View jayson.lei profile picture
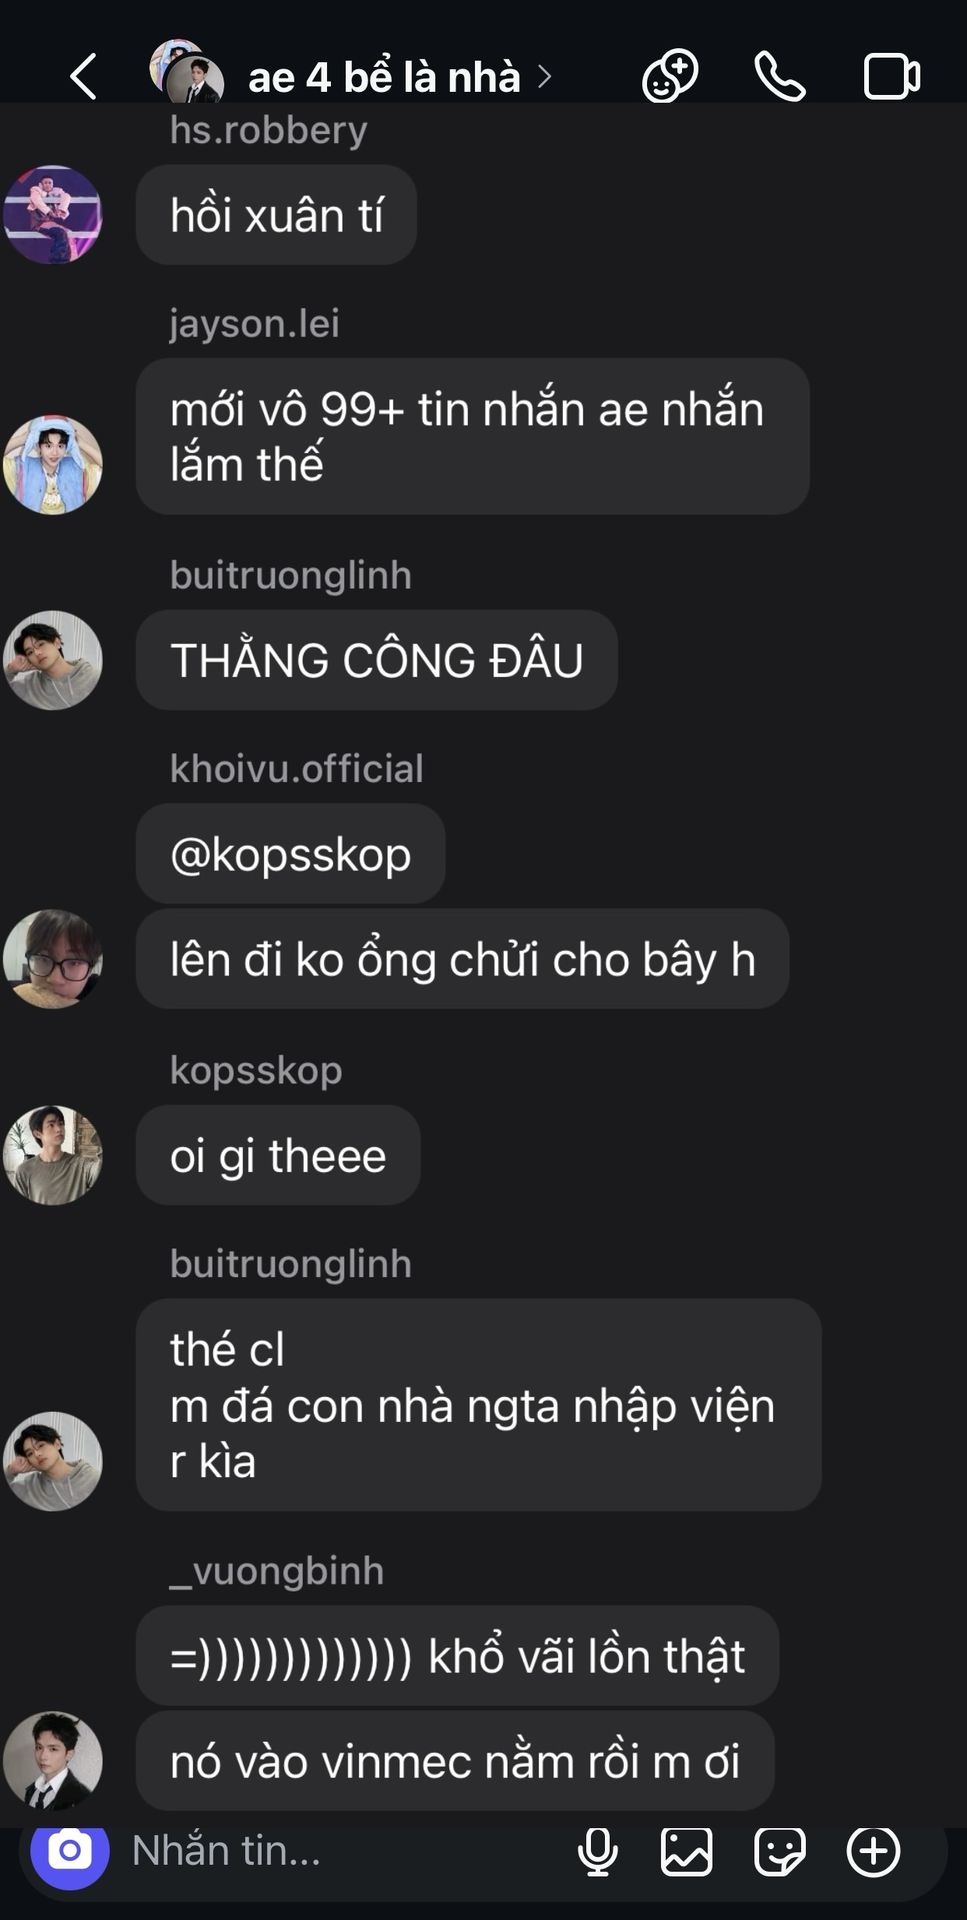Image resolution: width=967 pixels, height=1920 pixels. click(53, 465)
